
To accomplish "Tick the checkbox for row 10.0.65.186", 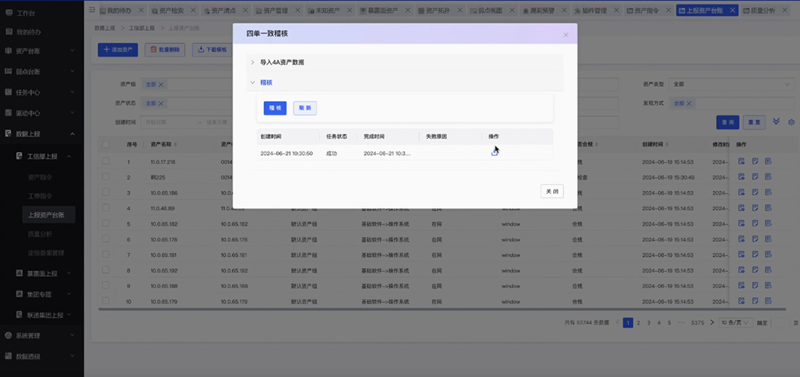I will tap(106, 192).
